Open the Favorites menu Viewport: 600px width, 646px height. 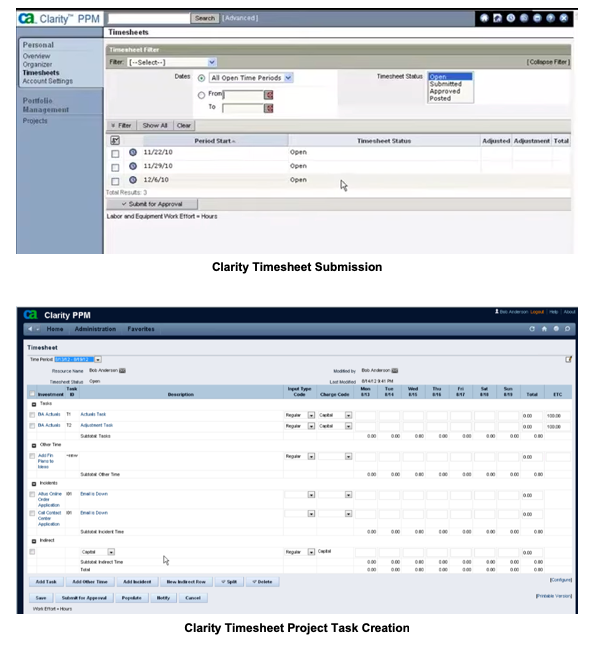point(141,329)
